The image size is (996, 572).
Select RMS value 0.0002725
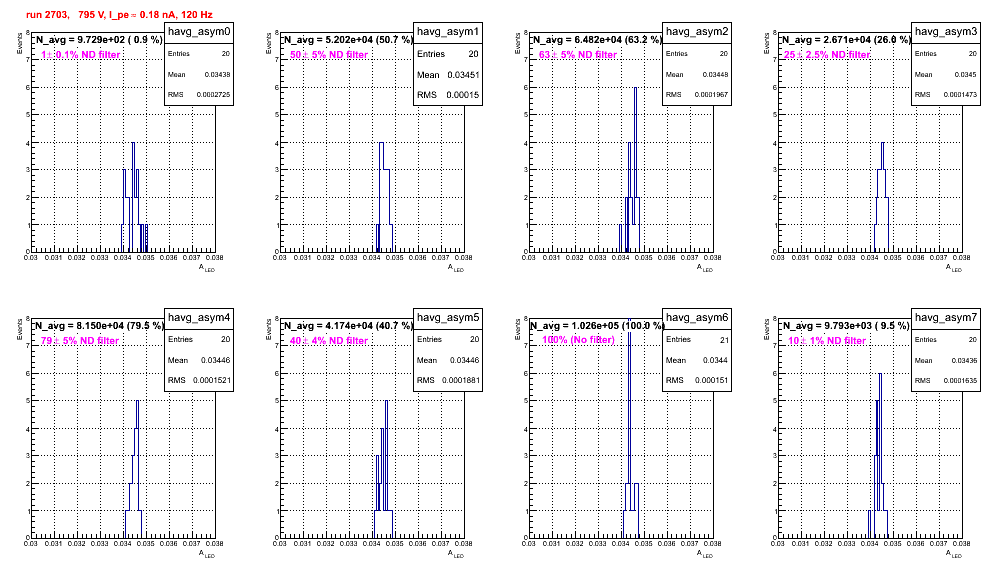point(213,95)
